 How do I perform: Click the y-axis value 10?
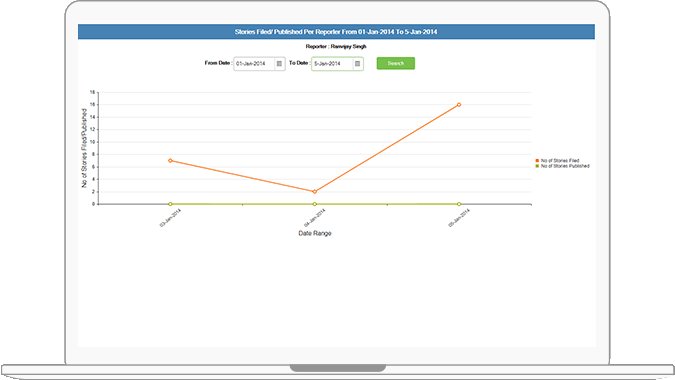(92, 142)
